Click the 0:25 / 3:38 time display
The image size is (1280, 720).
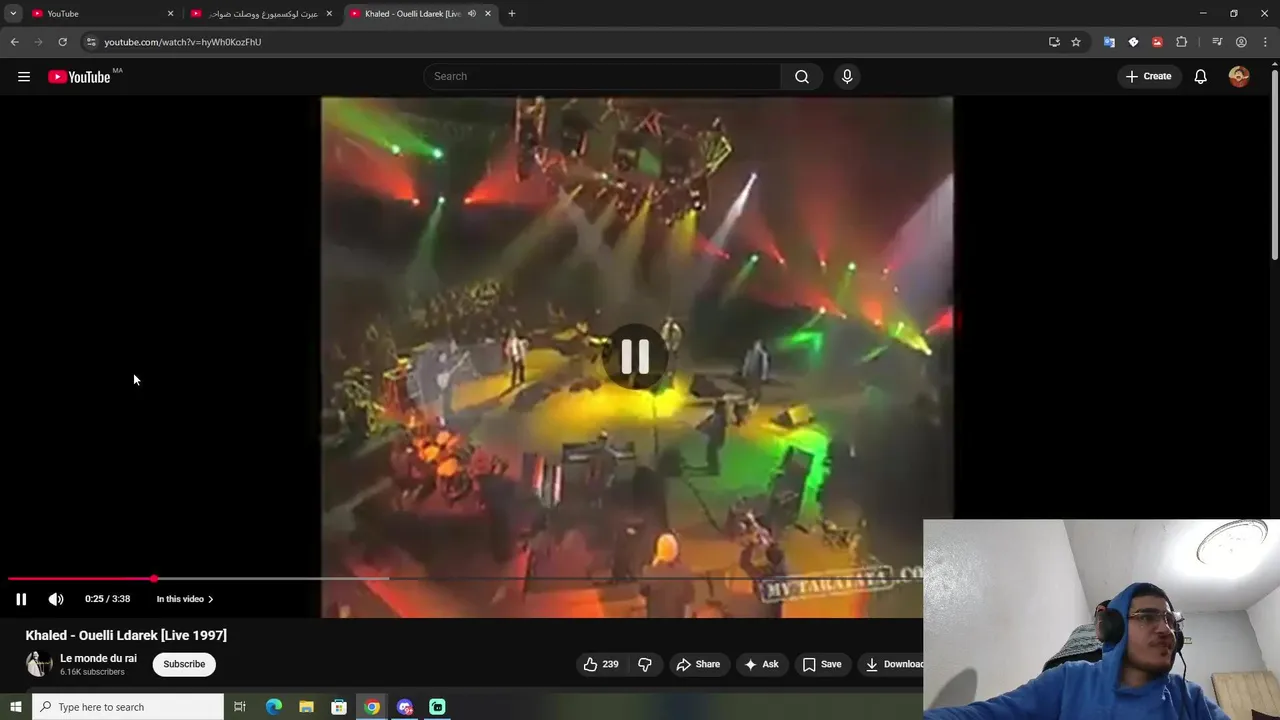pos(107,599)
